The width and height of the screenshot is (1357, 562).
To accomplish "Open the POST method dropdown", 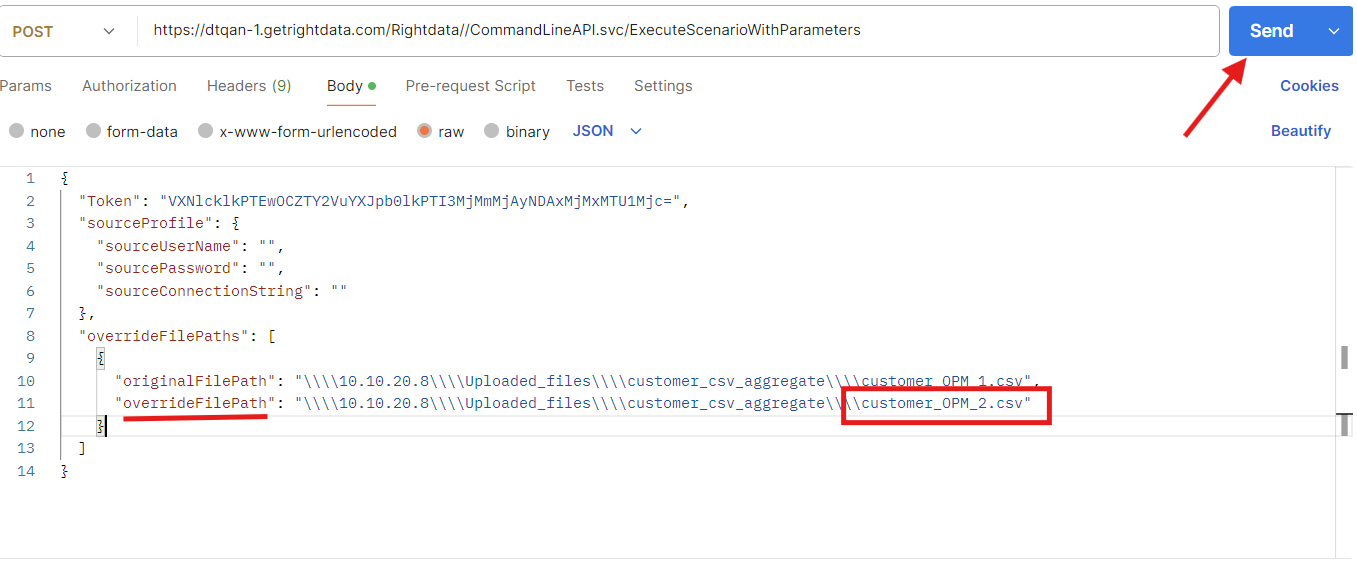I will pyautogui.click(x=63, y=31).
